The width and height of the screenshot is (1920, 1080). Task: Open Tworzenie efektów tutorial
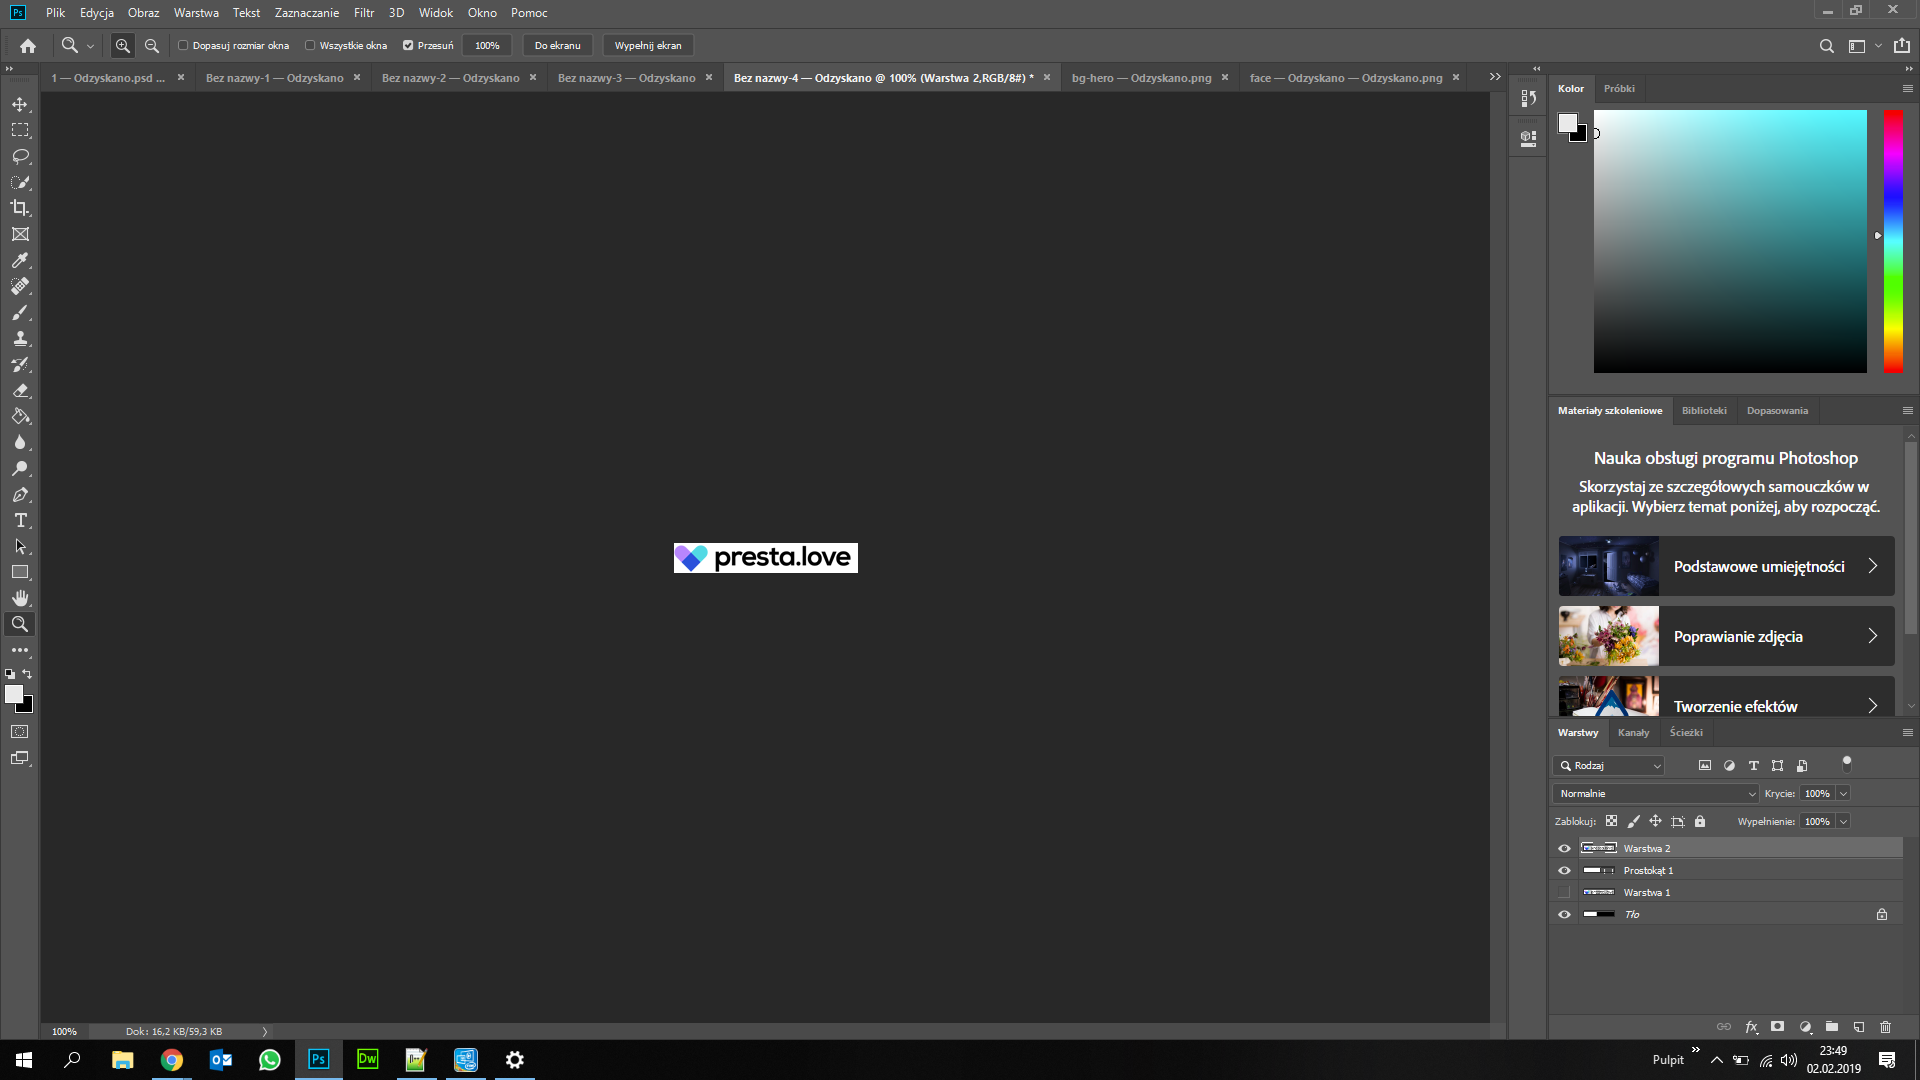1726,696
